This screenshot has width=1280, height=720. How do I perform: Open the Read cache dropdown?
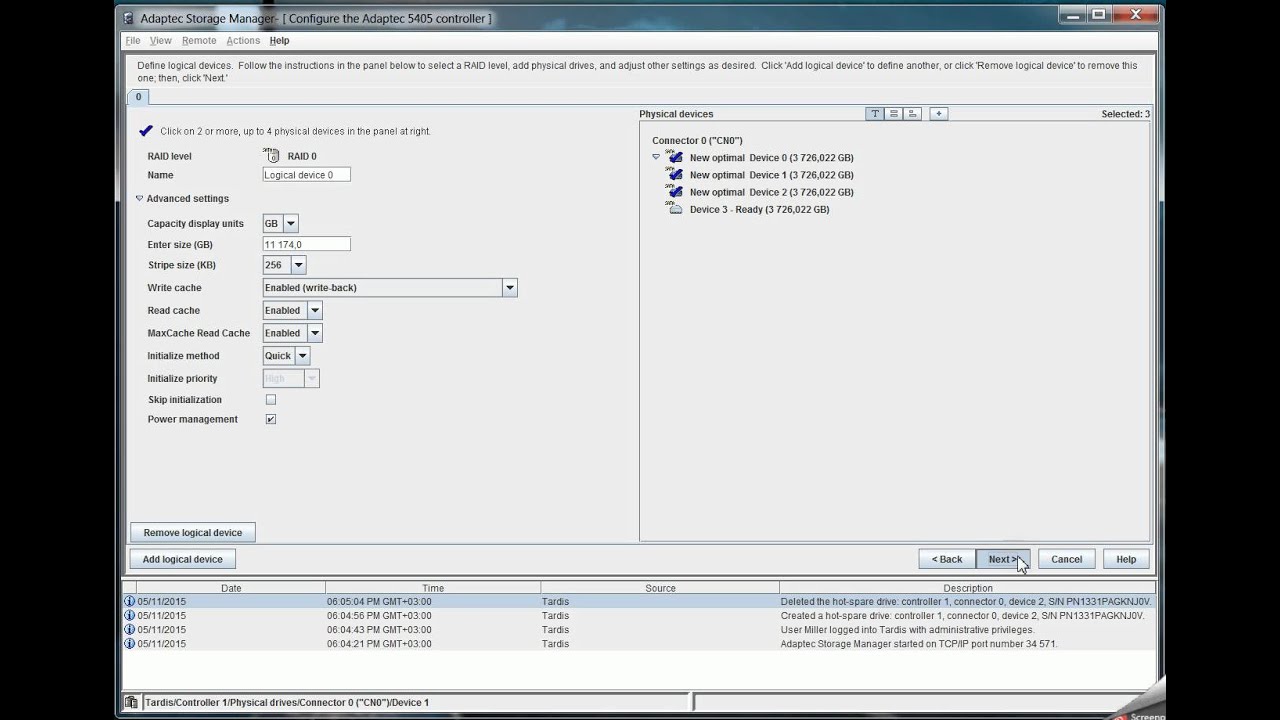[x=314, y=310]
